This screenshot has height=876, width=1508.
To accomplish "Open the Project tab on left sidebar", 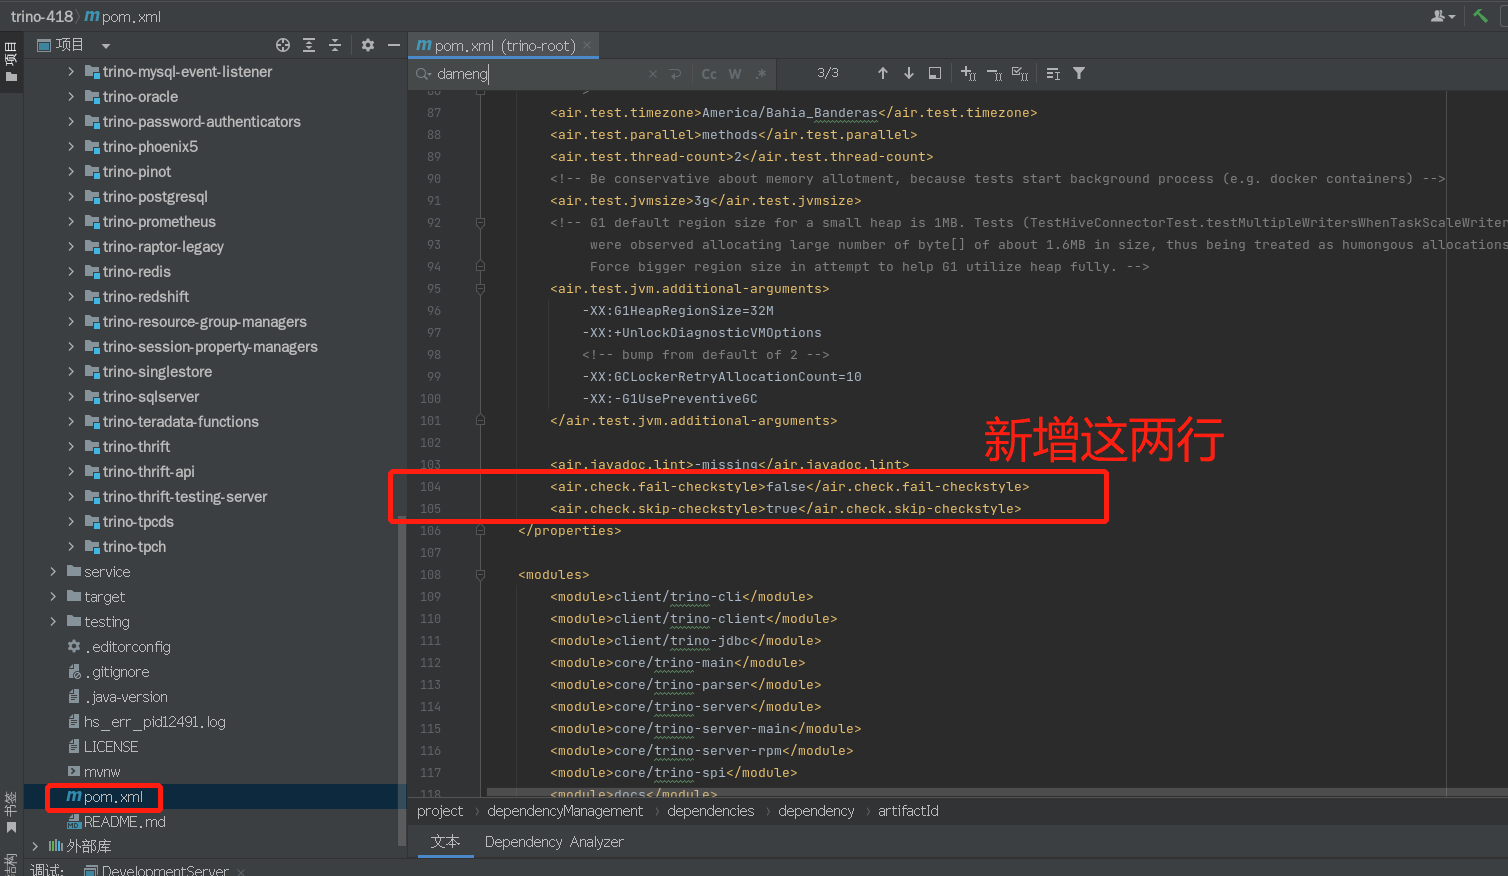I will (x=11, y=62).
